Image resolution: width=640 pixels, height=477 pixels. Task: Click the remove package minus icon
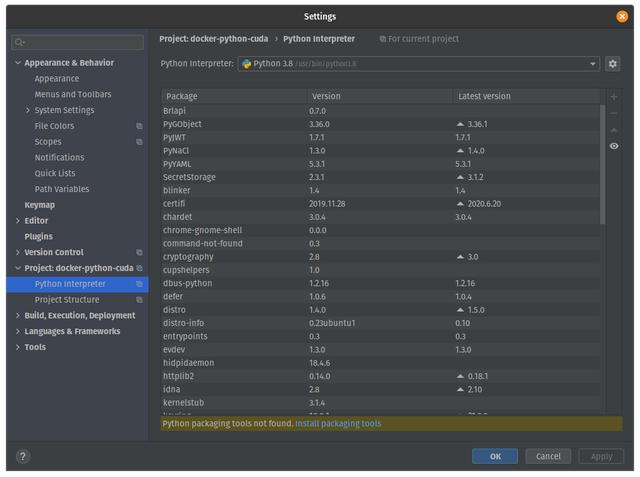[613, 113]
